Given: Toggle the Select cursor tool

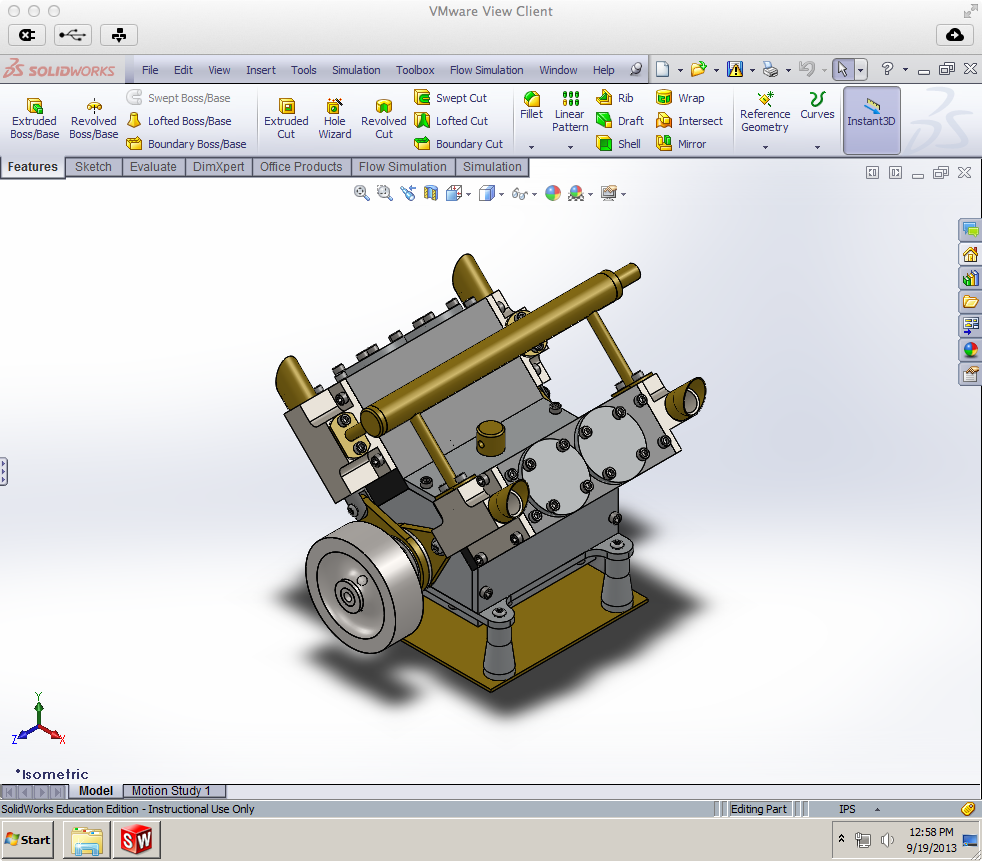Looking at the screenshot, I should pos(842,69).
